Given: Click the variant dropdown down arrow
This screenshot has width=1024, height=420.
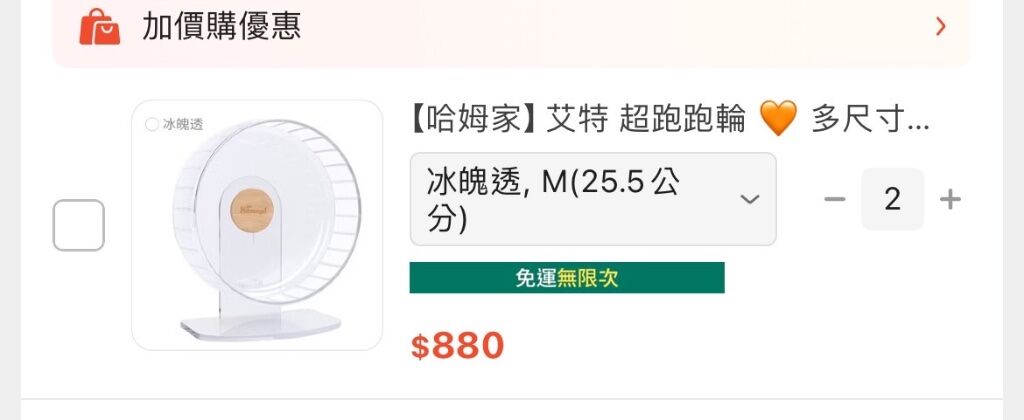Looking at the screenshot, I should pyautogui.click(x=750, y=199).
